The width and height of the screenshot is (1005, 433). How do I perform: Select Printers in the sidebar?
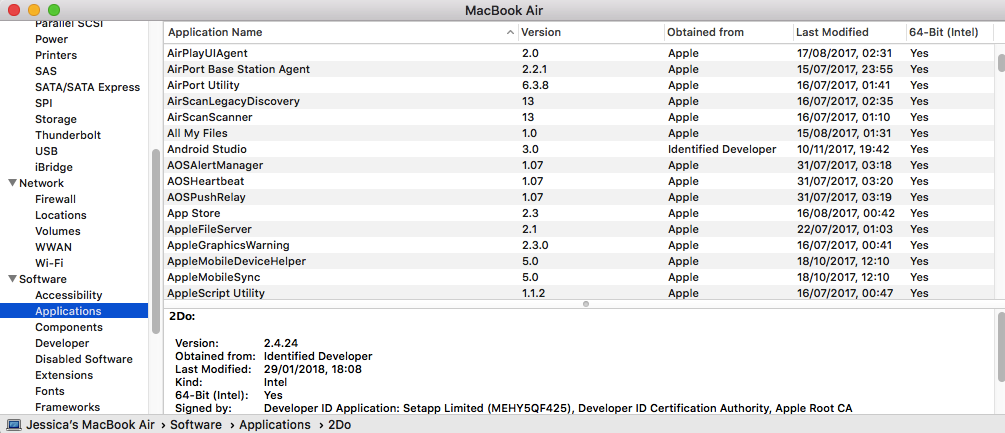click(56, 55)
